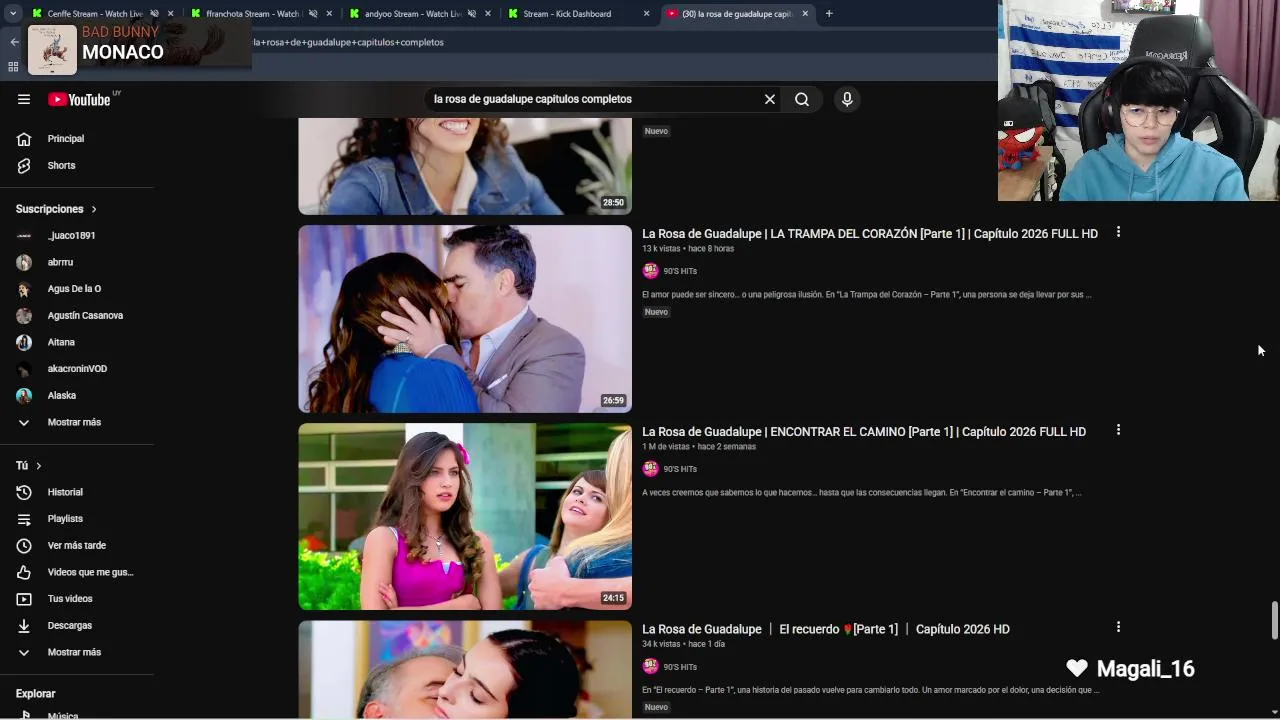Screen dimensions: 1280x720
Task: Click the Explorar section heading
Action: pos(36,693)
